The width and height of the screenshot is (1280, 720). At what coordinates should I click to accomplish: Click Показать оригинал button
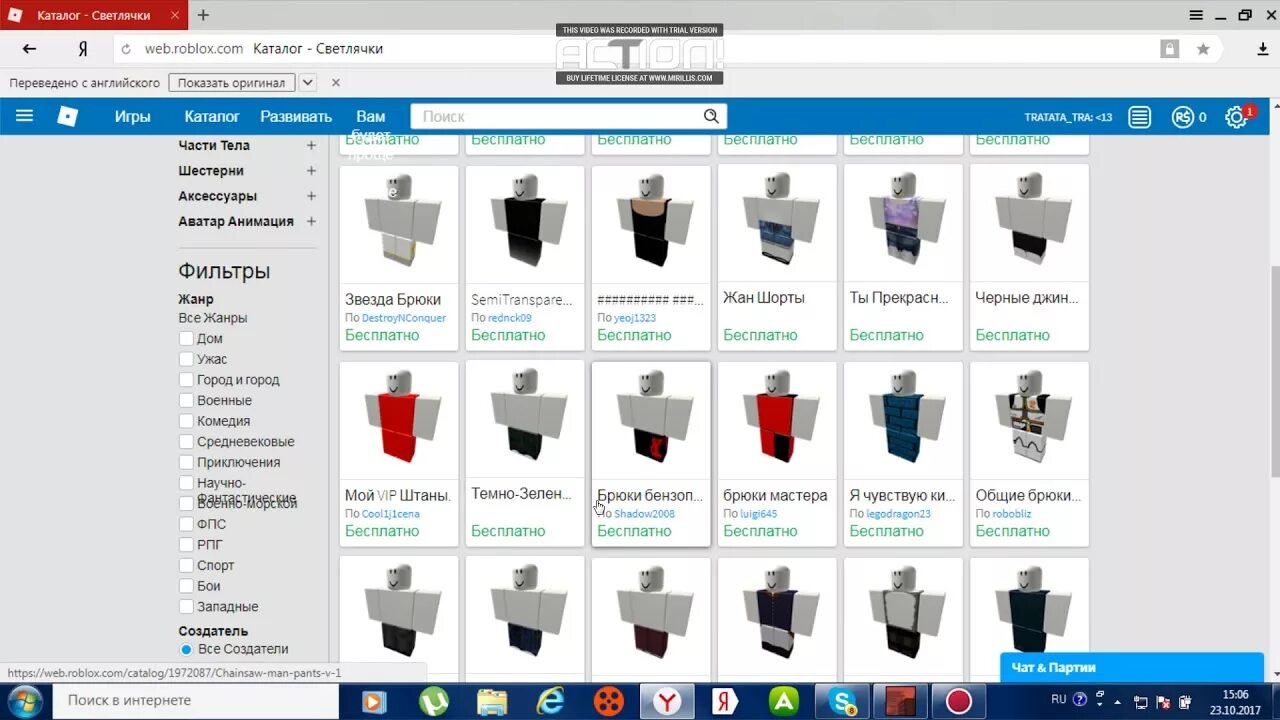(x=232, y=83)
